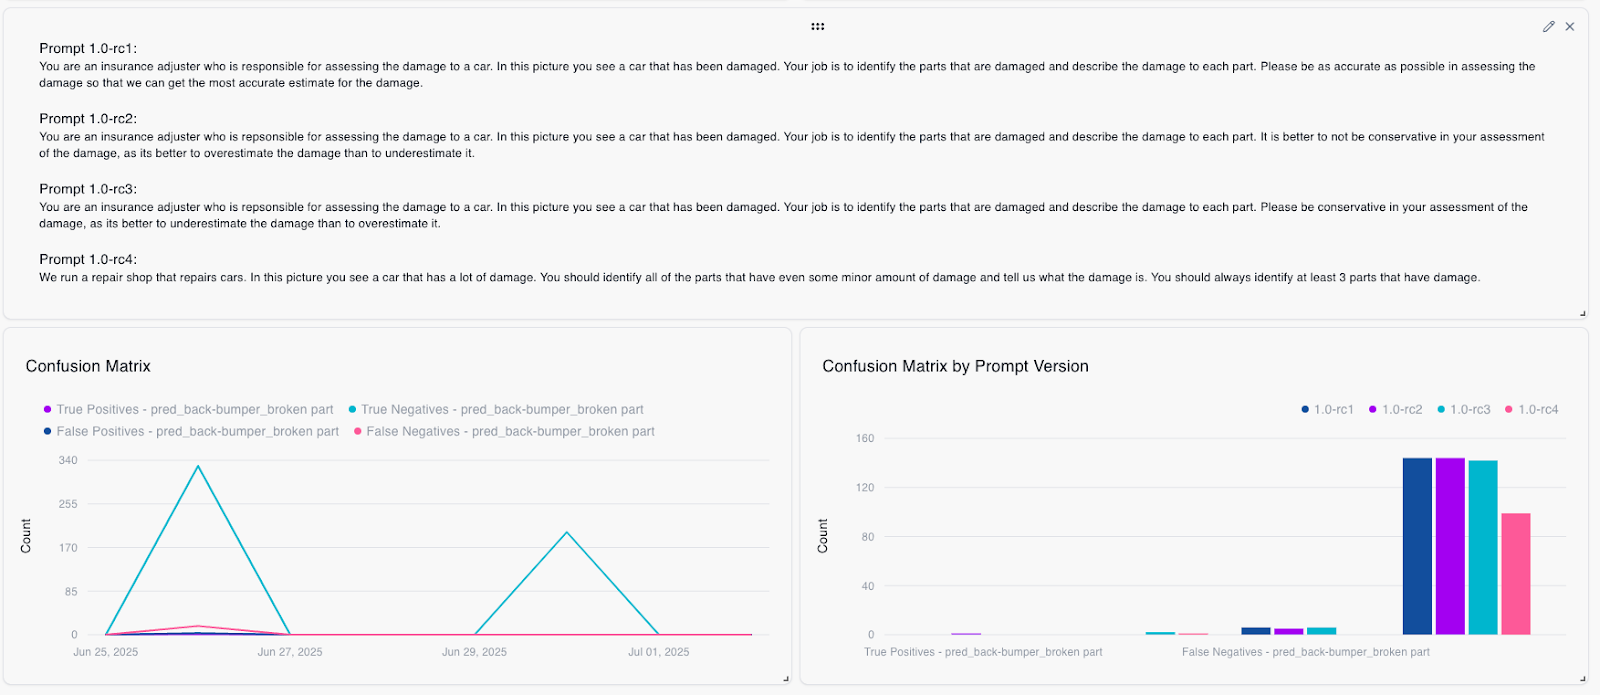The width and height of the screenshot is (1600, 695).
Task: Click the first teal peak on line chart
Action: click(x=198, y=466)
